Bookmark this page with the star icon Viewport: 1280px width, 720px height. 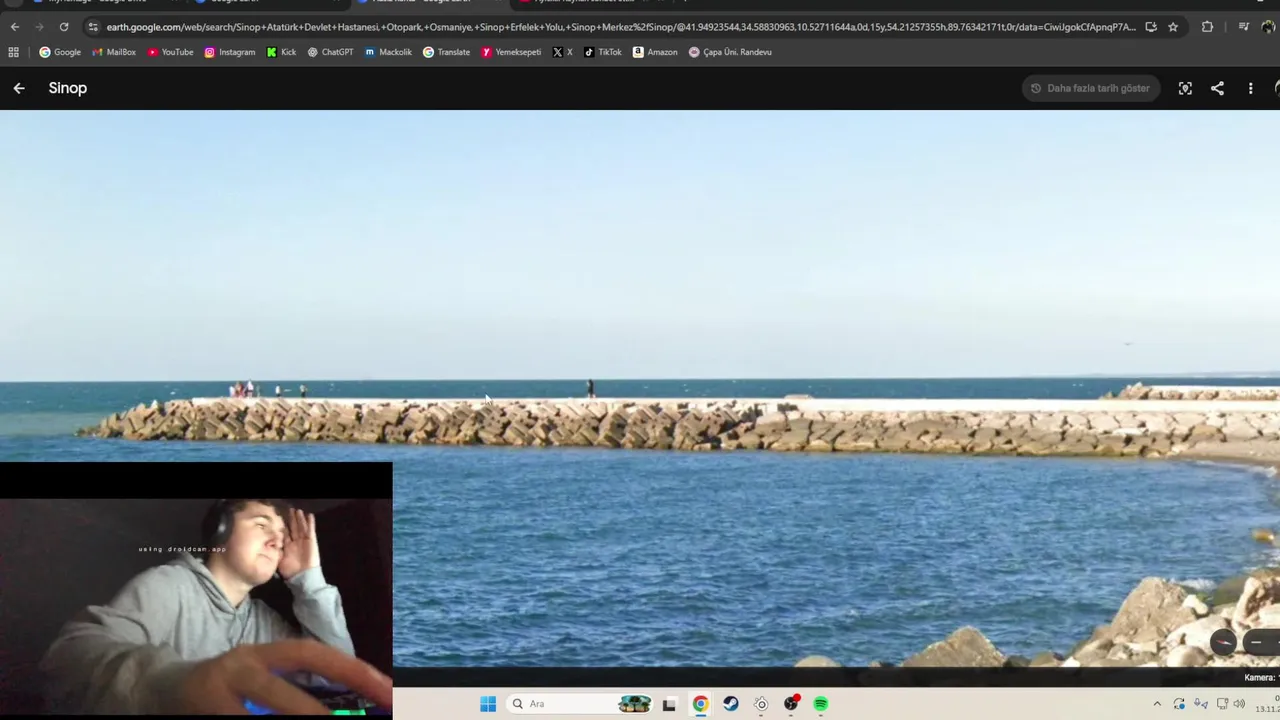(1173, 27)
